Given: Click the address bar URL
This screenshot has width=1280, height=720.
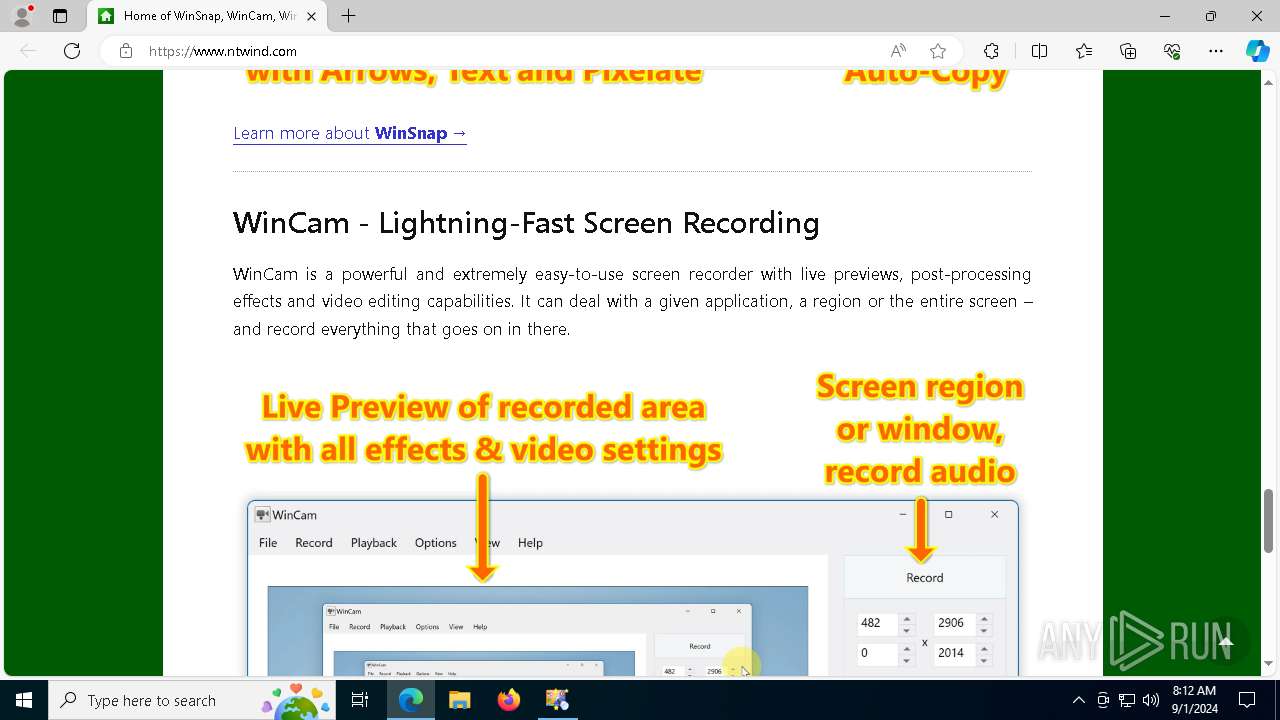Looking at the screenshot, I should (x=223, y=51).
